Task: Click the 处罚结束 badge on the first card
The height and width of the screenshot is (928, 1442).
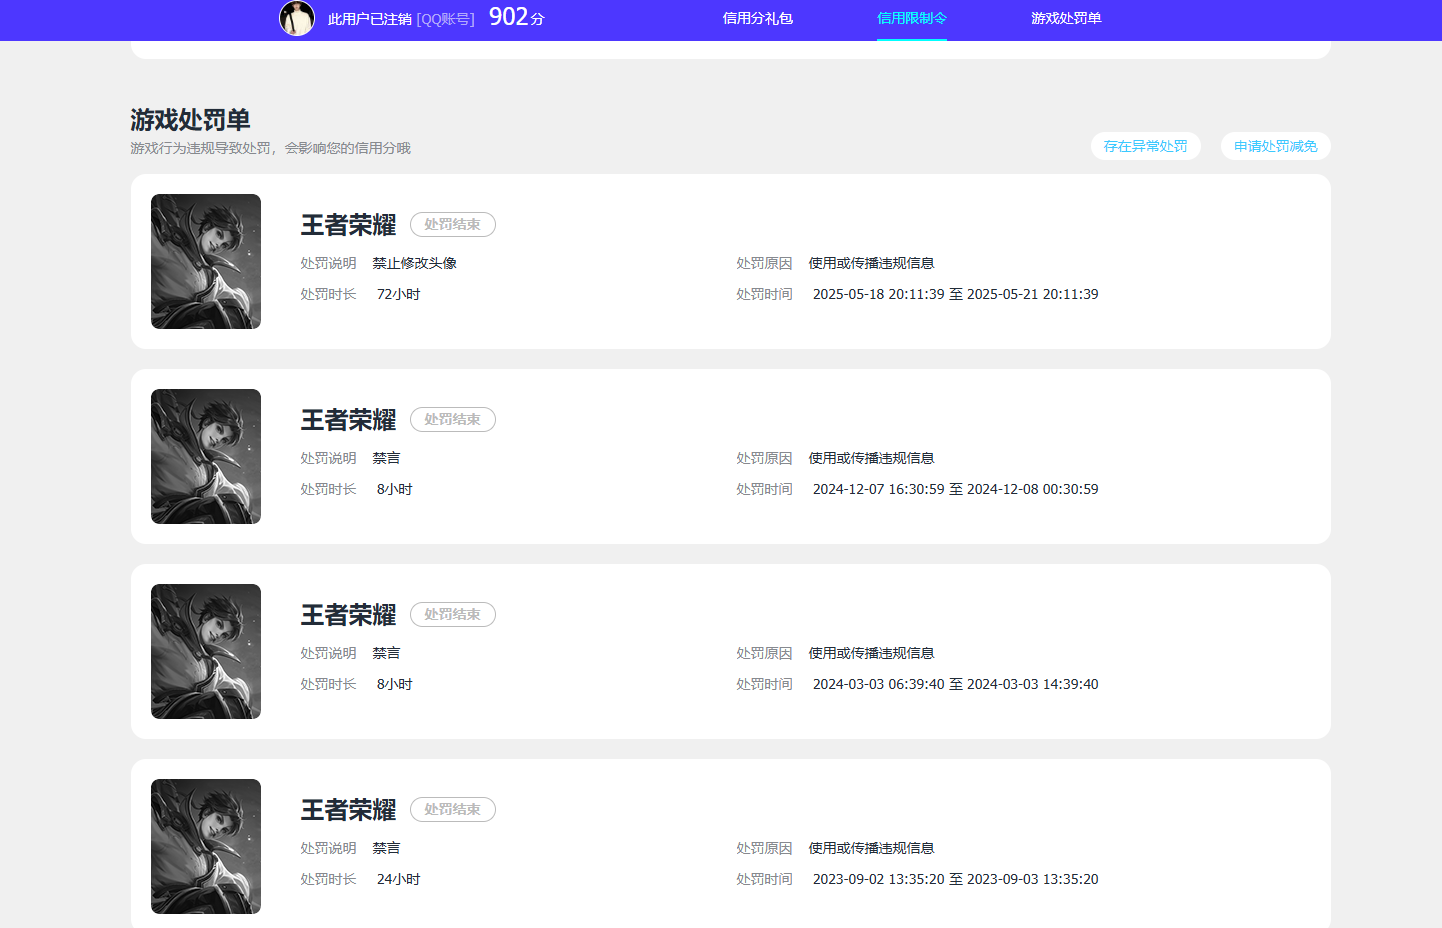Action: 452,224
